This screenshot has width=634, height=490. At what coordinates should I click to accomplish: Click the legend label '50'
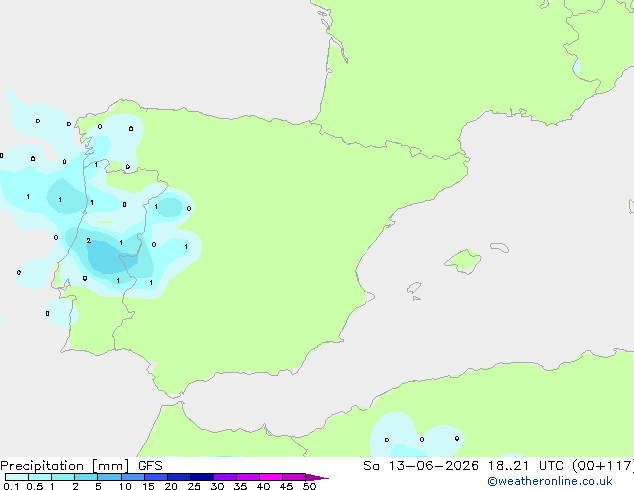point(309,486)
